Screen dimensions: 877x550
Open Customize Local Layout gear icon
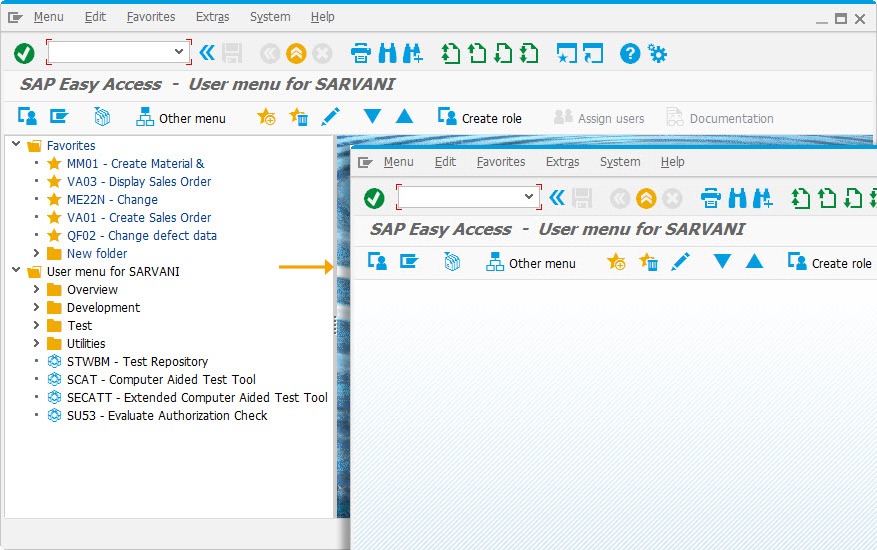[x=657, y=54]
